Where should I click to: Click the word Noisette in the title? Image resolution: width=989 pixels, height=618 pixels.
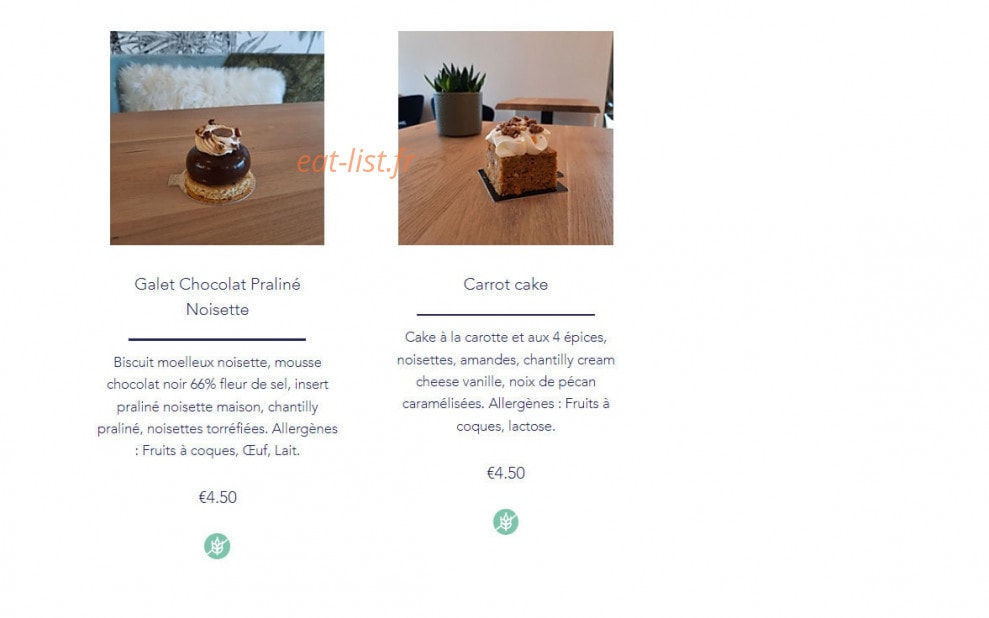[217, 310]
